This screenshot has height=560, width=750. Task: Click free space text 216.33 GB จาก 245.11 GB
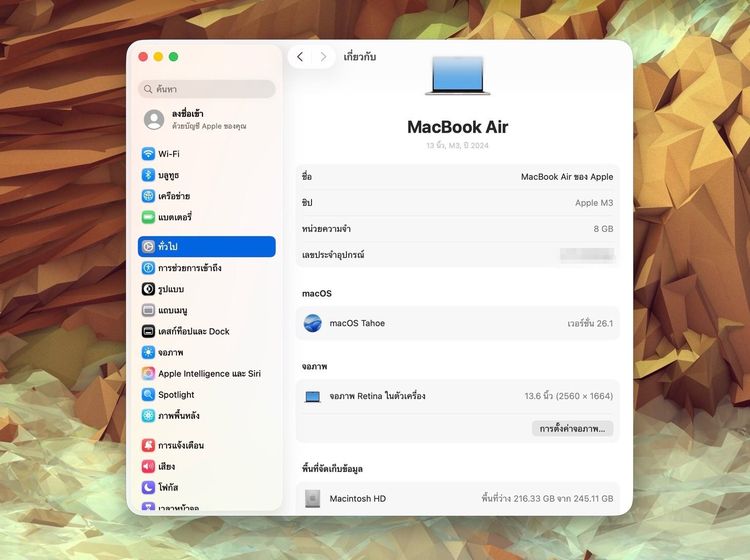(547, 498)
